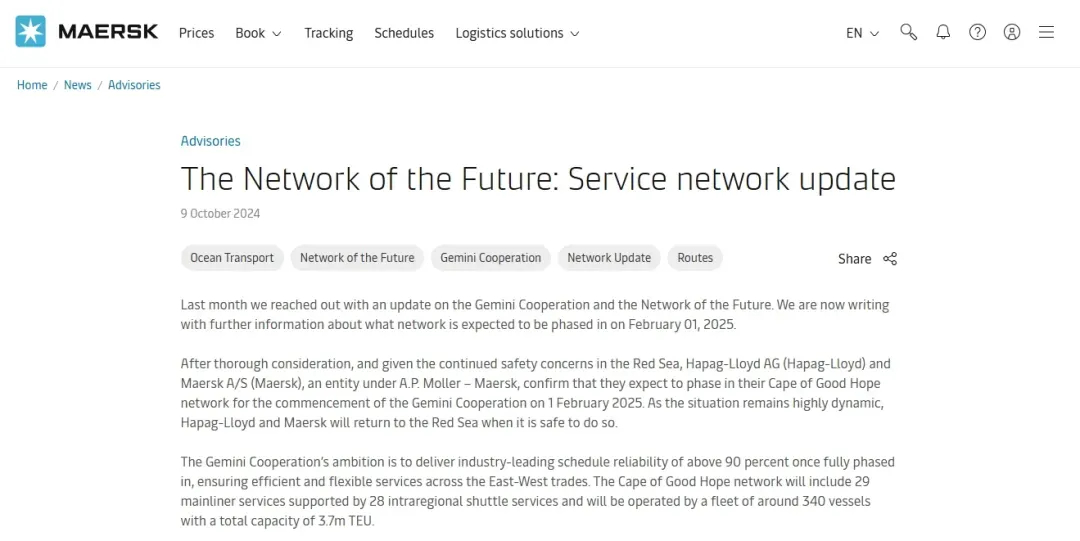This screenshot has height=541, width=1080.
Task: Click the share network icon
Action: [x=890, y=258]
